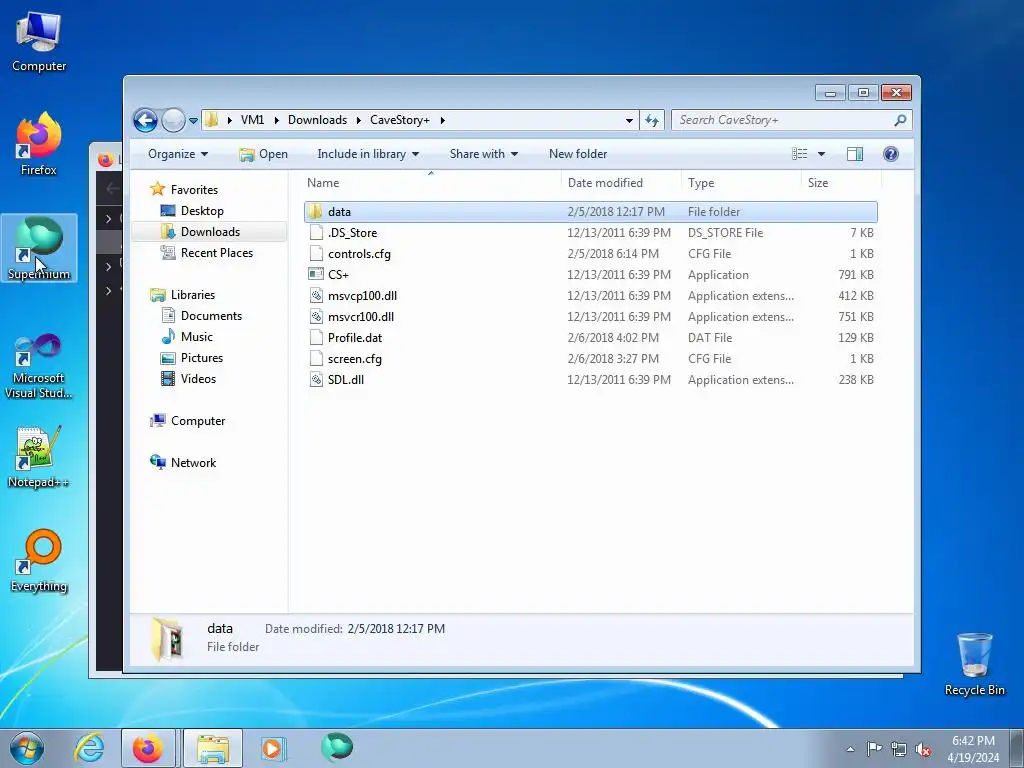Select the Everything desktop shortcut
The width and height of the screenshot is (1024, 768).
pyautogui.click(x=39, y=560)
